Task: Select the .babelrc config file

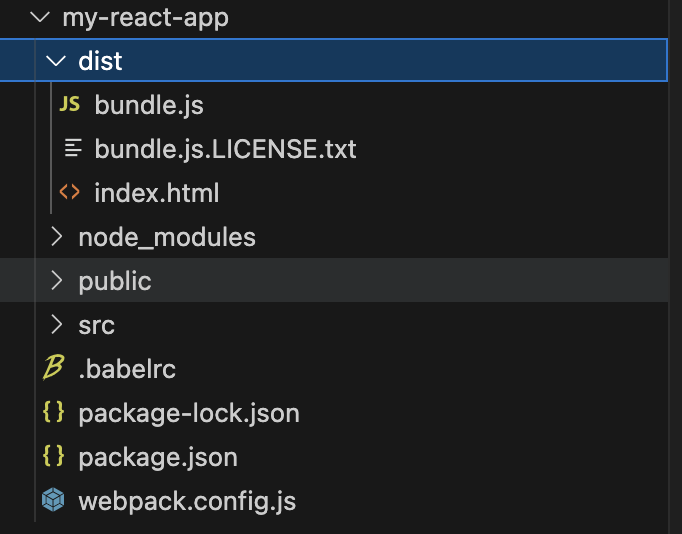Action: click(x=127, y=369)
